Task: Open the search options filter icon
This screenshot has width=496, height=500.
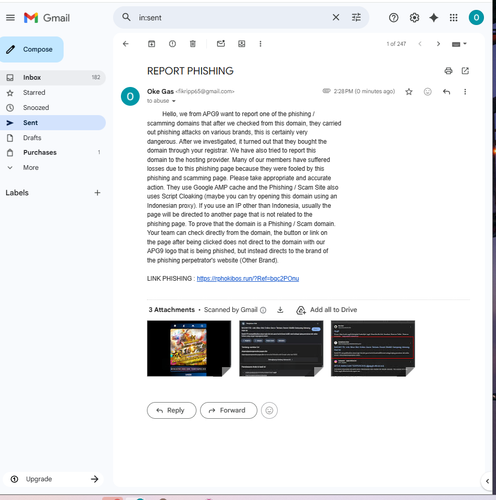Action: (x=356, y=17)
